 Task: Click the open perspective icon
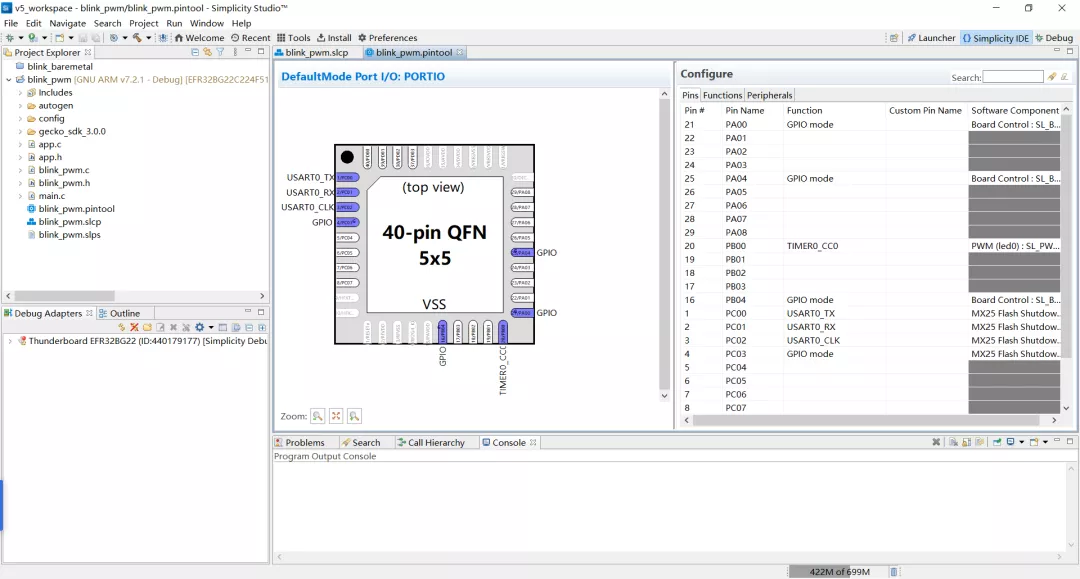click(894, 38)
